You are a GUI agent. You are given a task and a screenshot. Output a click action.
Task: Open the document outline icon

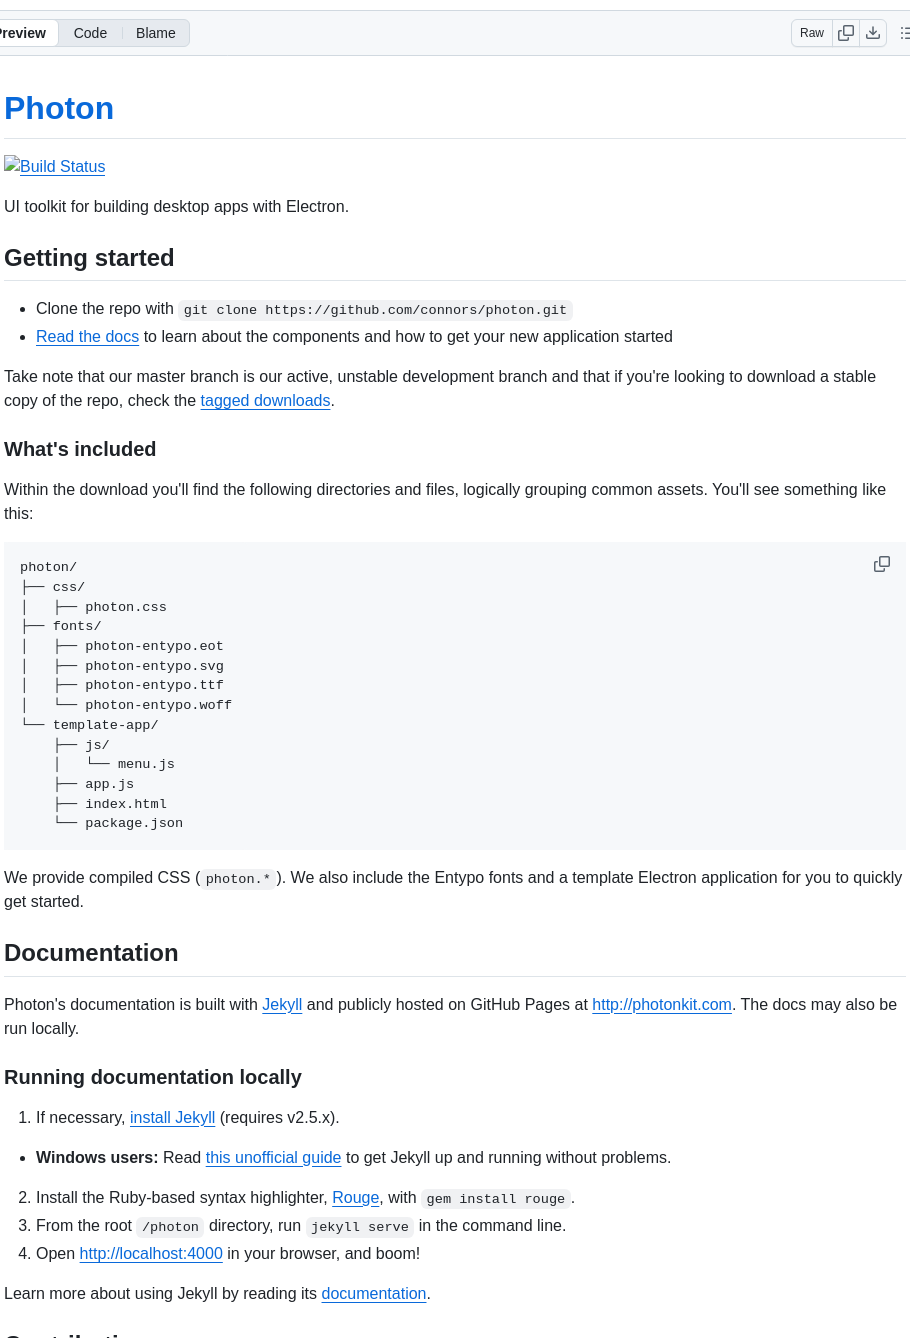tap(904, 33)
